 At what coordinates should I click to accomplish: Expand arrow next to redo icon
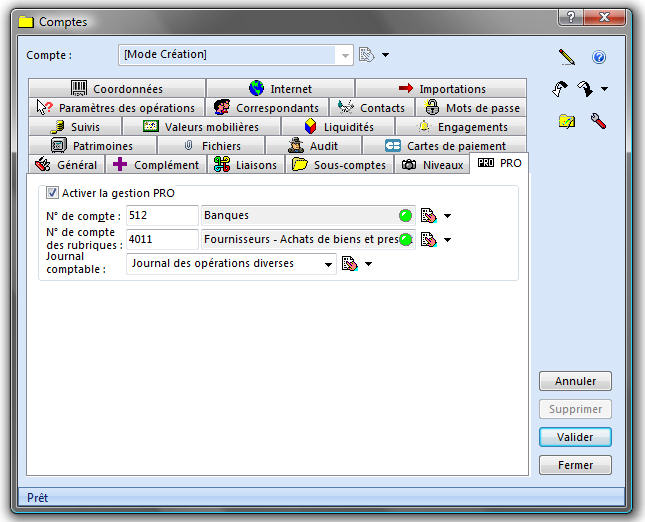tap(605, 90)
